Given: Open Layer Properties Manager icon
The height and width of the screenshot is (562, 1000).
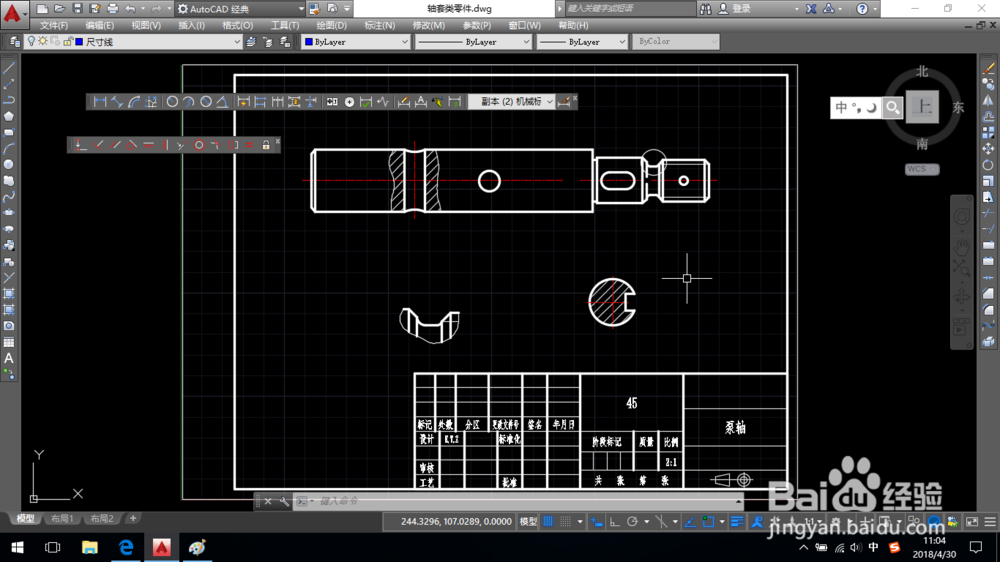Looking at the screenshot, I should (14, 41).
